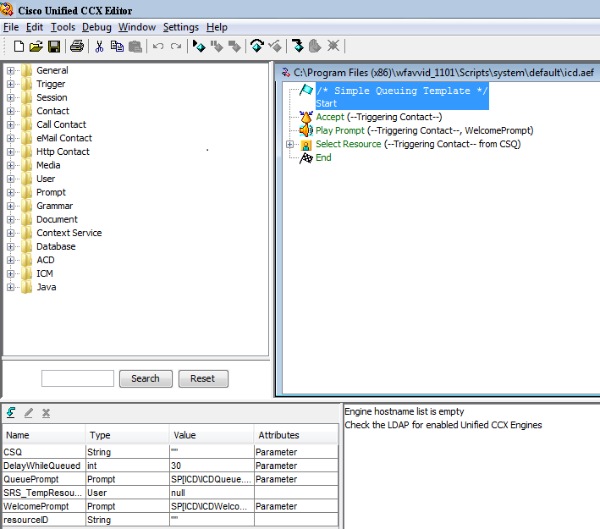This screenshot has height=529, width=600.
Task: Select the resourceID variable row
Action: [x=170, y=520]
